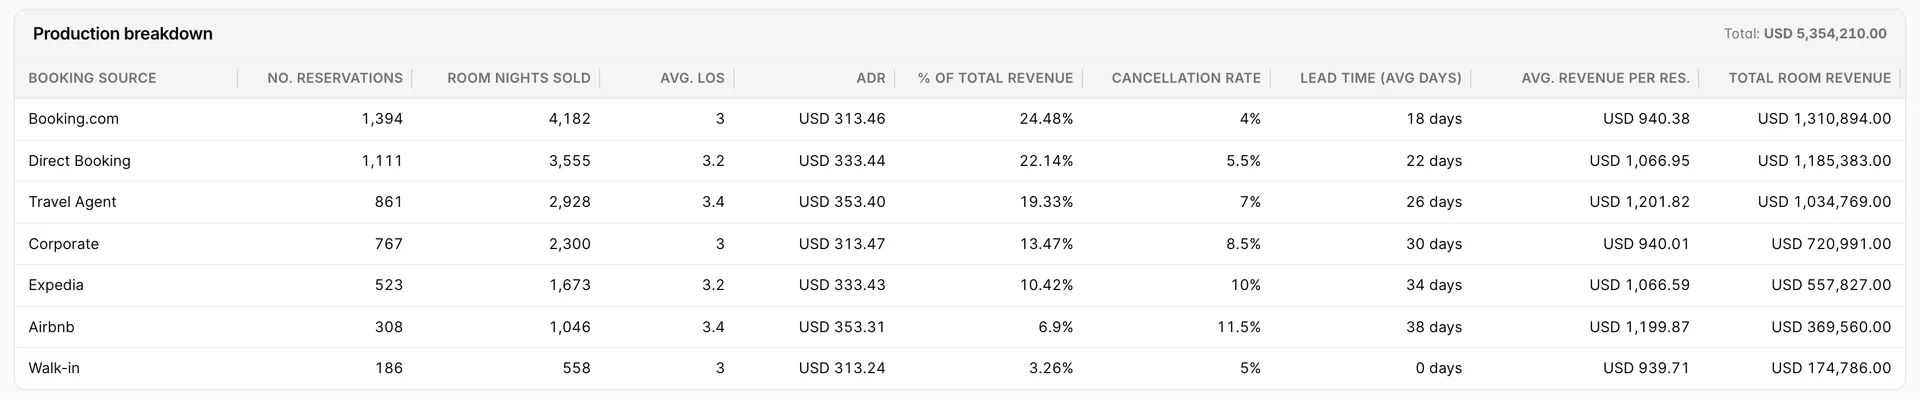Click Expedia cancellation rate 10%
Image resolution: width=1920 pixels, height=399 pixels.
tap(1246, 285)
